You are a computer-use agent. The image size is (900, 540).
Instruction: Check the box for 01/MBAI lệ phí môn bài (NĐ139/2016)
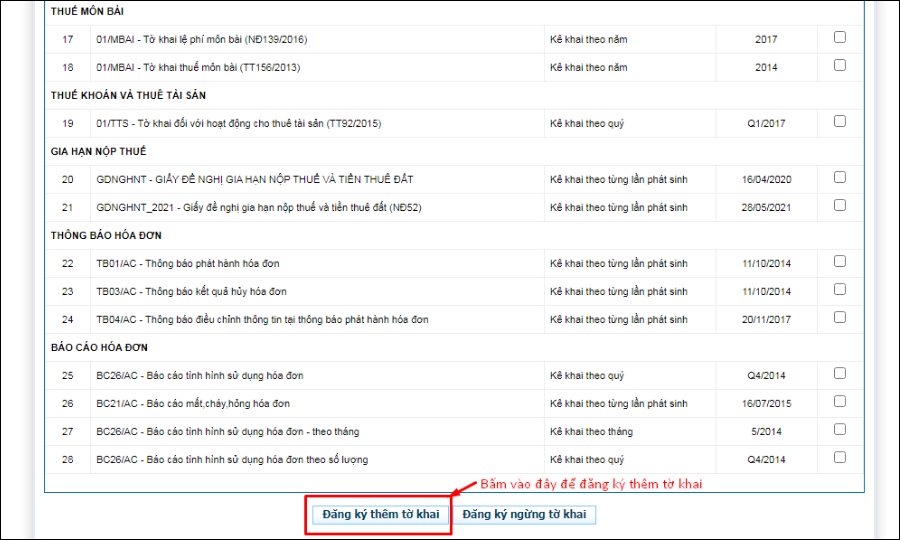839,38
